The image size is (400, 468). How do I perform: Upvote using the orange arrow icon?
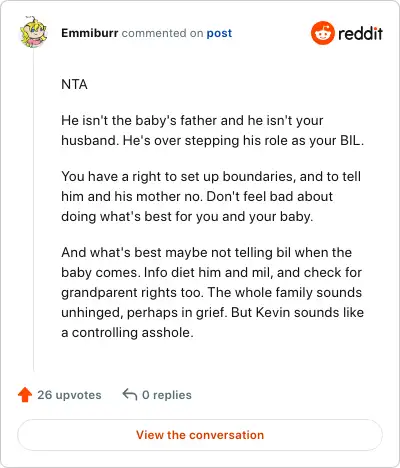[x=25, y=395]
